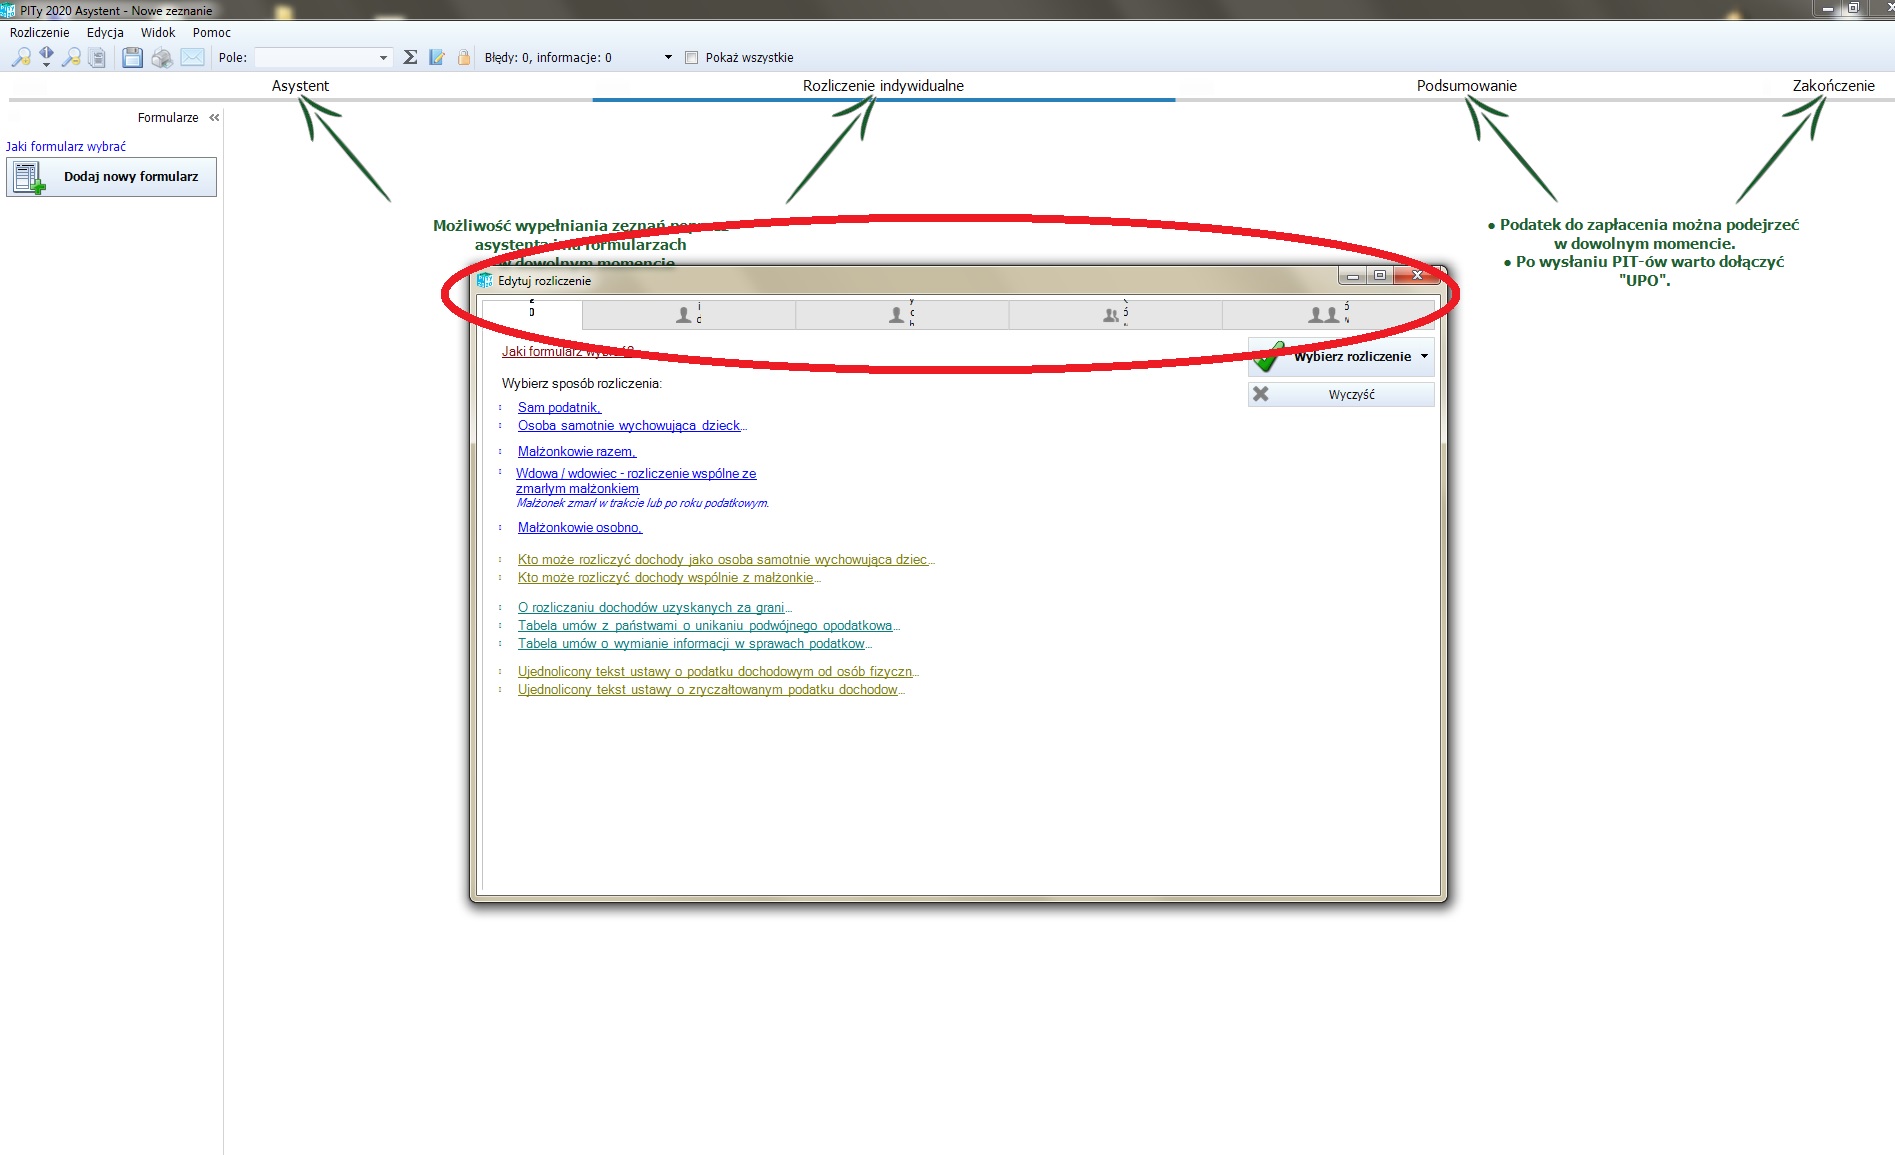Click the first magnifier icon in toolbar

[x=20, y=58]
